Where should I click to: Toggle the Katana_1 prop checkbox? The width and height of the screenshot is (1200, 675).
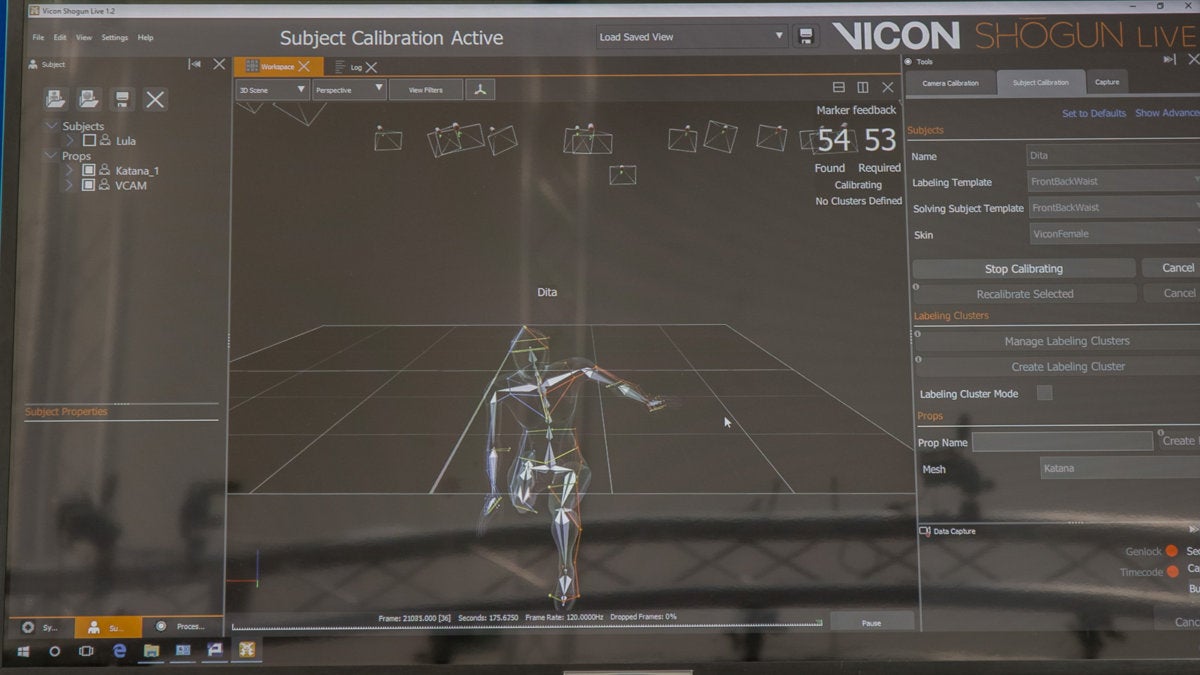pyautogui.click(x=88, y=170)
